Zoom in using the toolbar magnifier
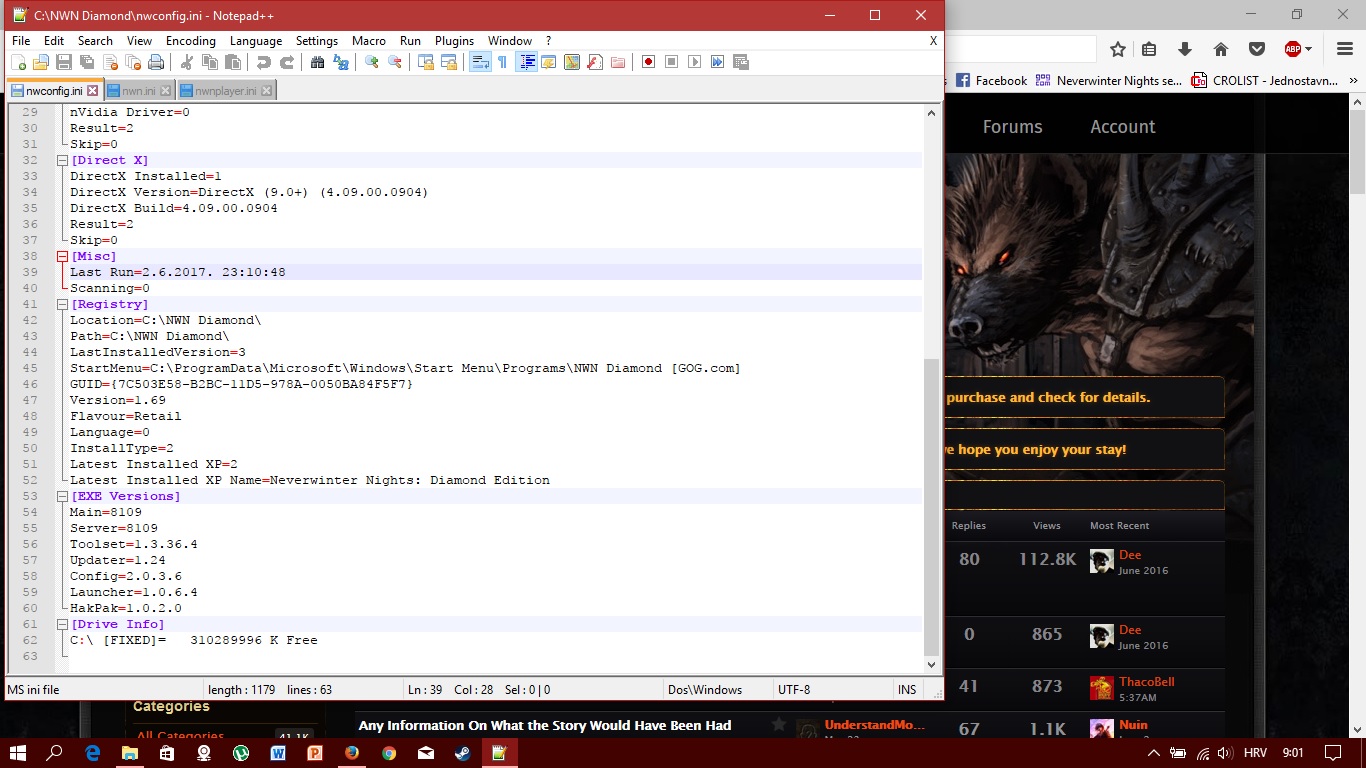 372,62
